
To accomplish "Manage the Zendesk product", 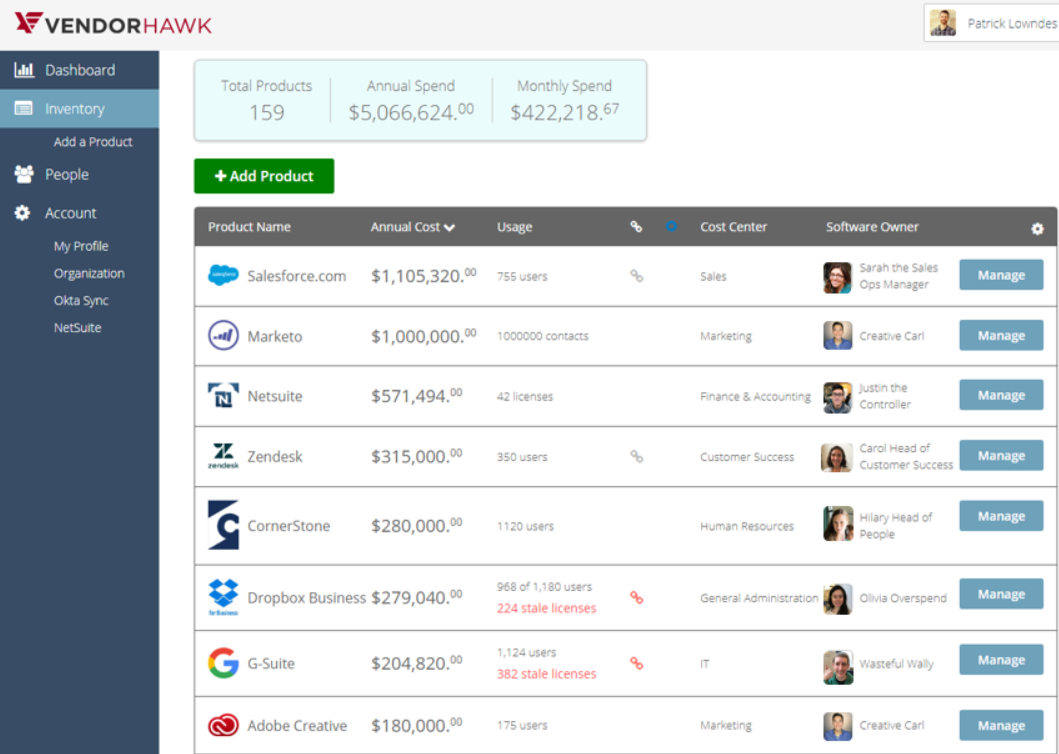I will 1001,456.
